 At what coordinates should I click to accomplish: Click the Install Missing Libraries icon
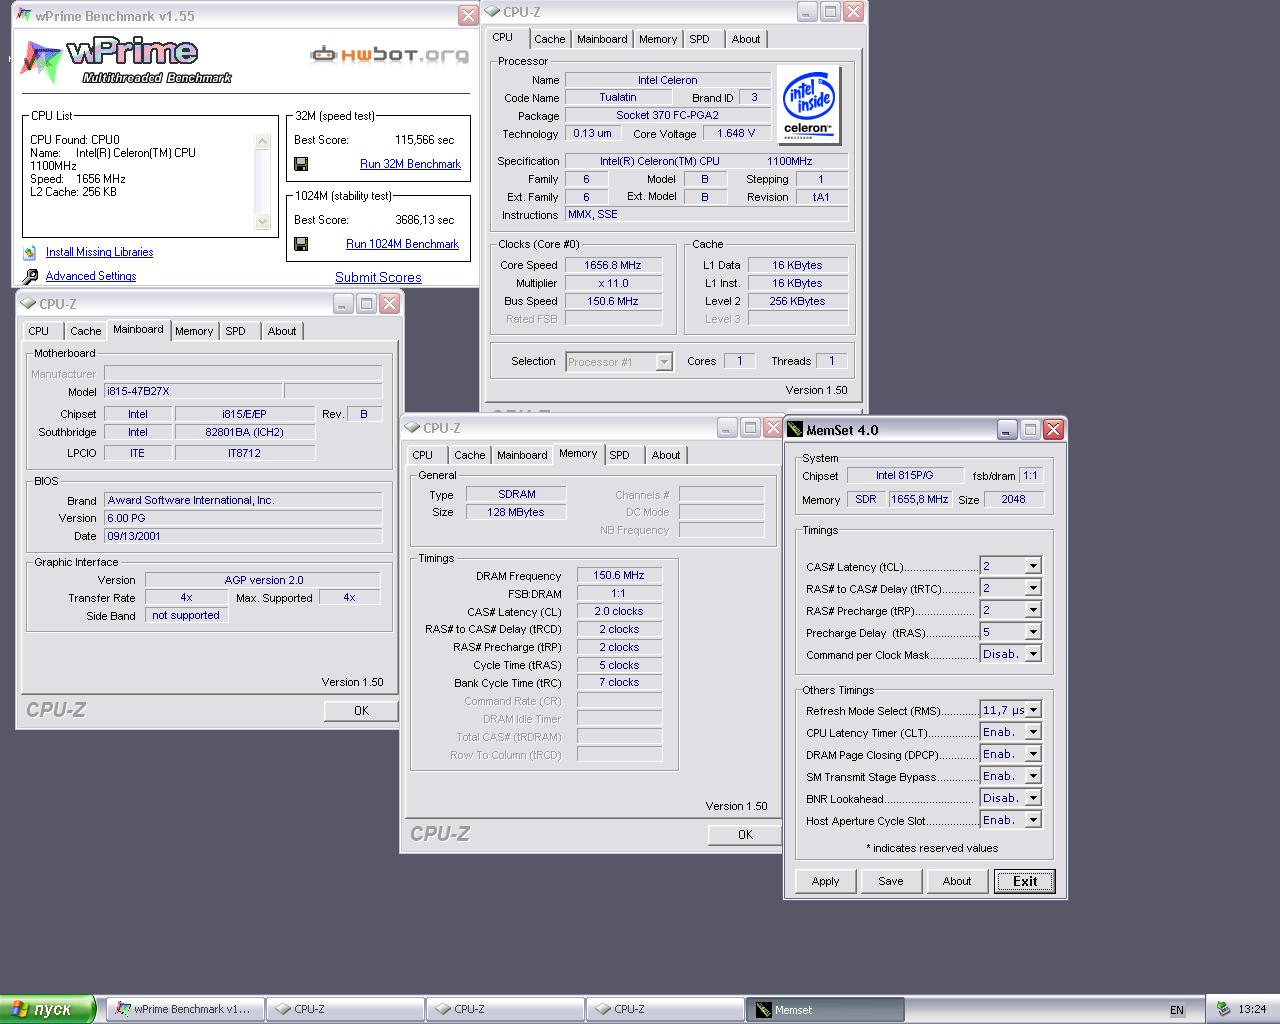30,252
